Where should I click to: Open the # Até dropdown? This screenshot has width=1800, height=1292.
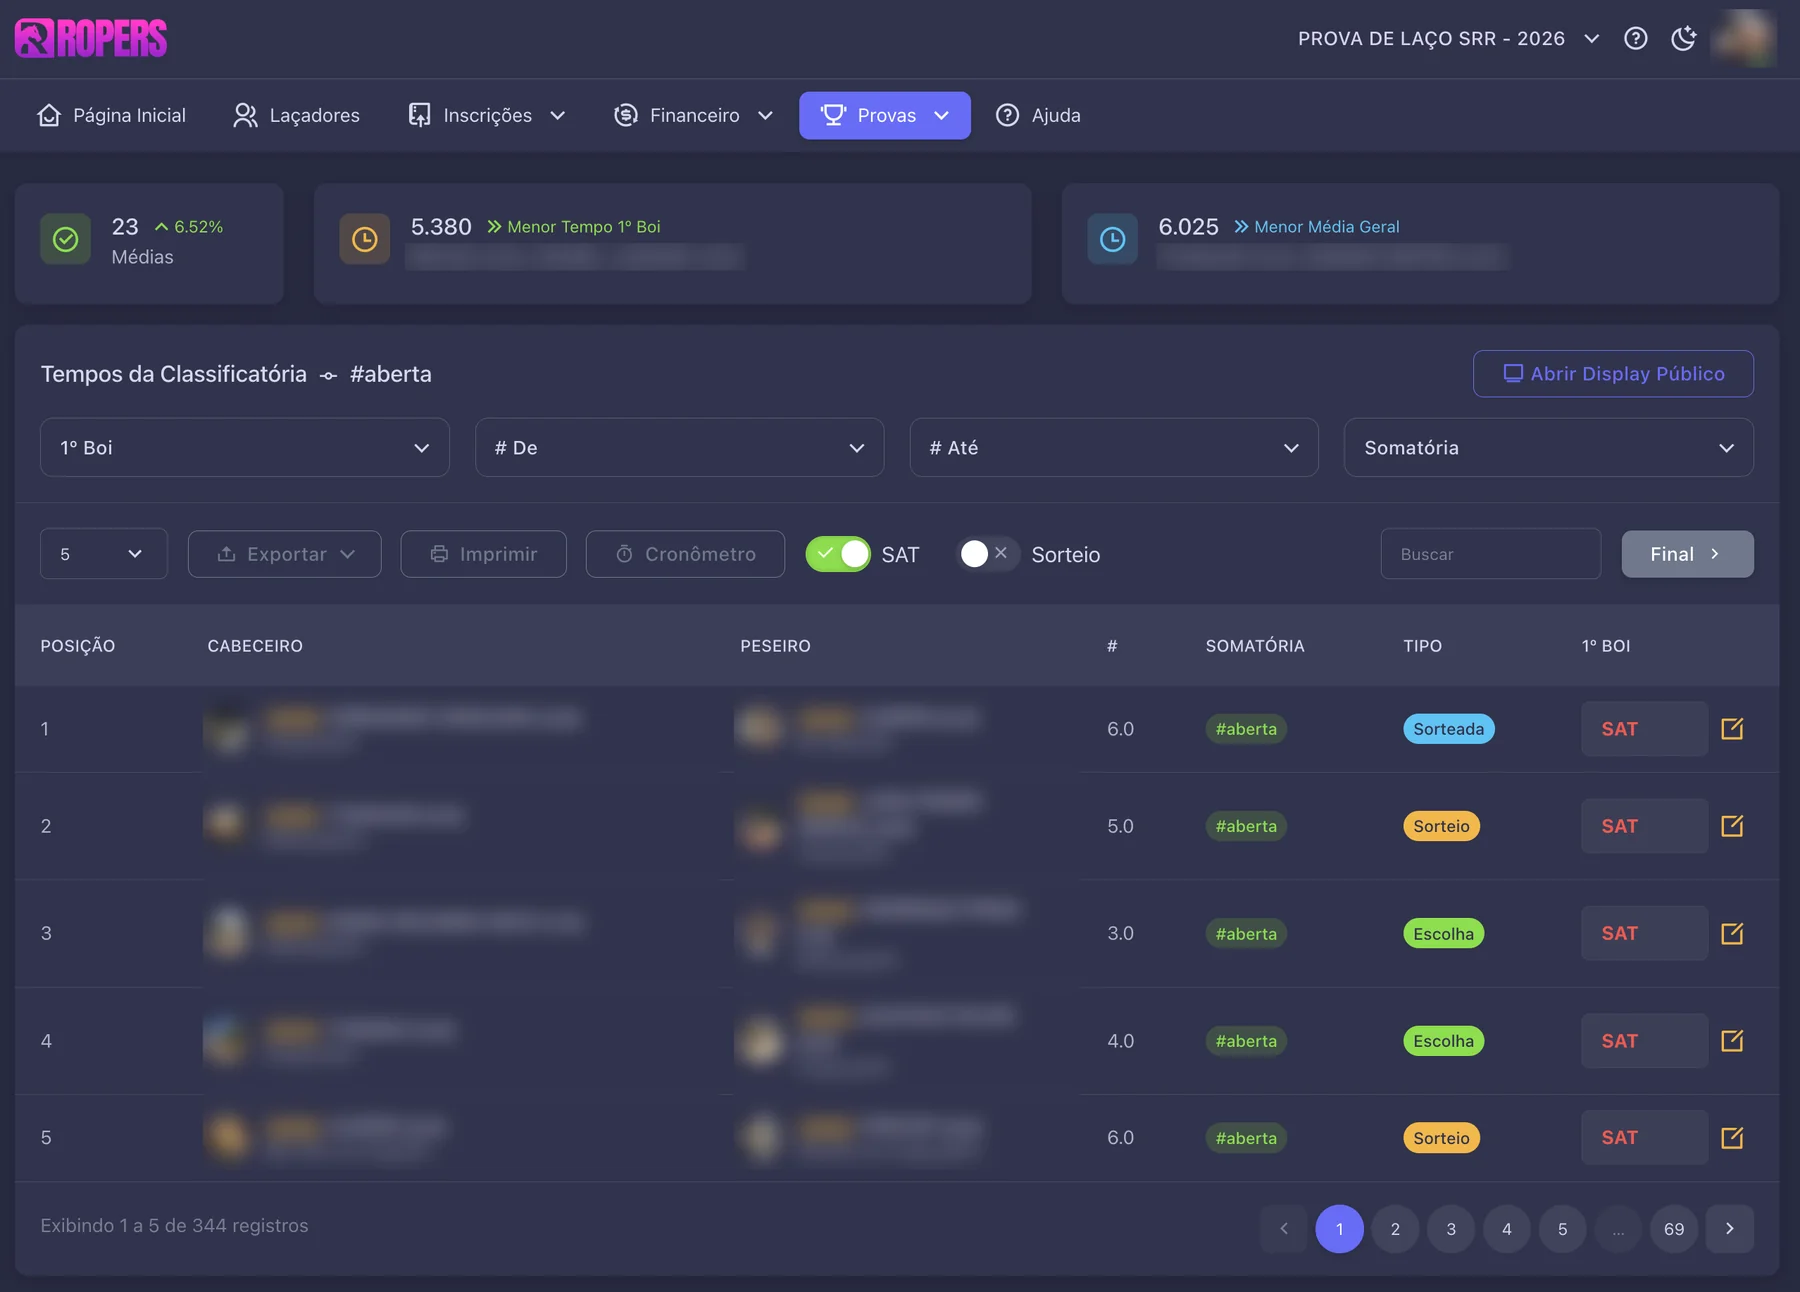[x=1114, y=447]
